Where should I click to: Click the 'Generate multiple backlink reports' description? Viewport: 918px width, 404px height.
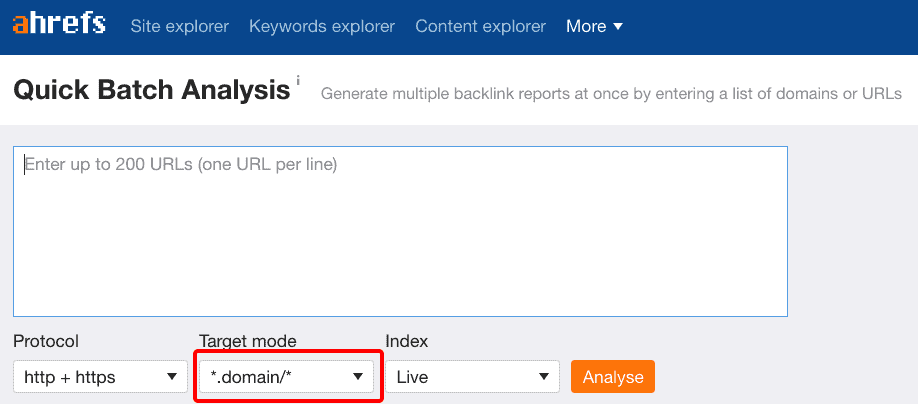click(611, 94)
